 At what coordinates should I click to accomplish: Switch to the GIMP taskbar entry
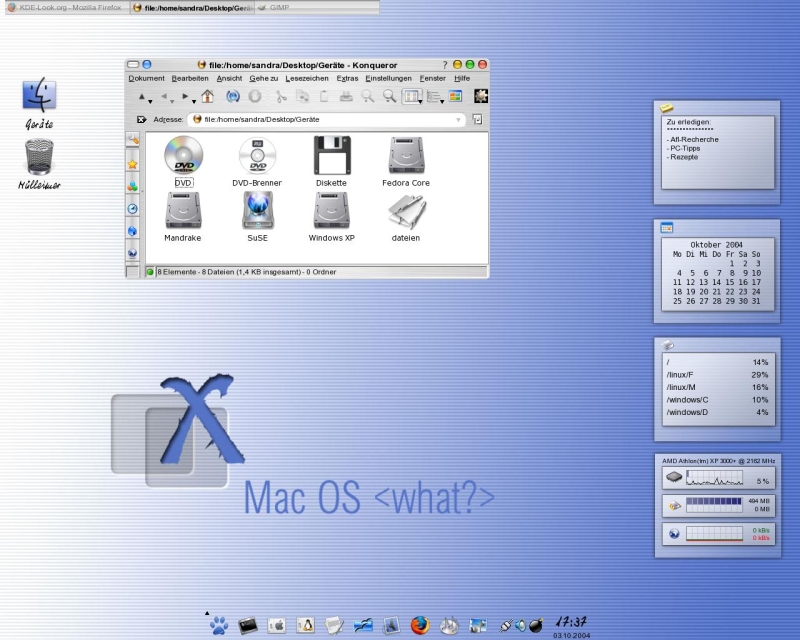(317, 8)
